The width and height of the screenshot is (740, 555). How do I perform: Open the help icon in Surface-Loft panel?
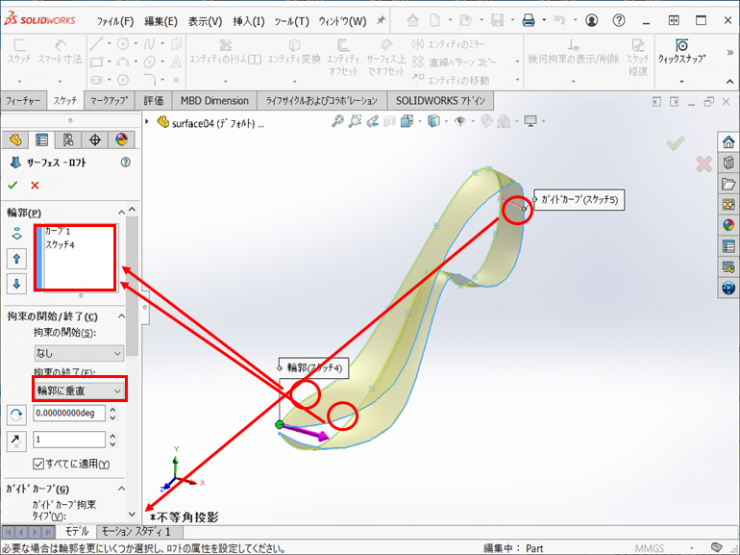pos(125,162)
